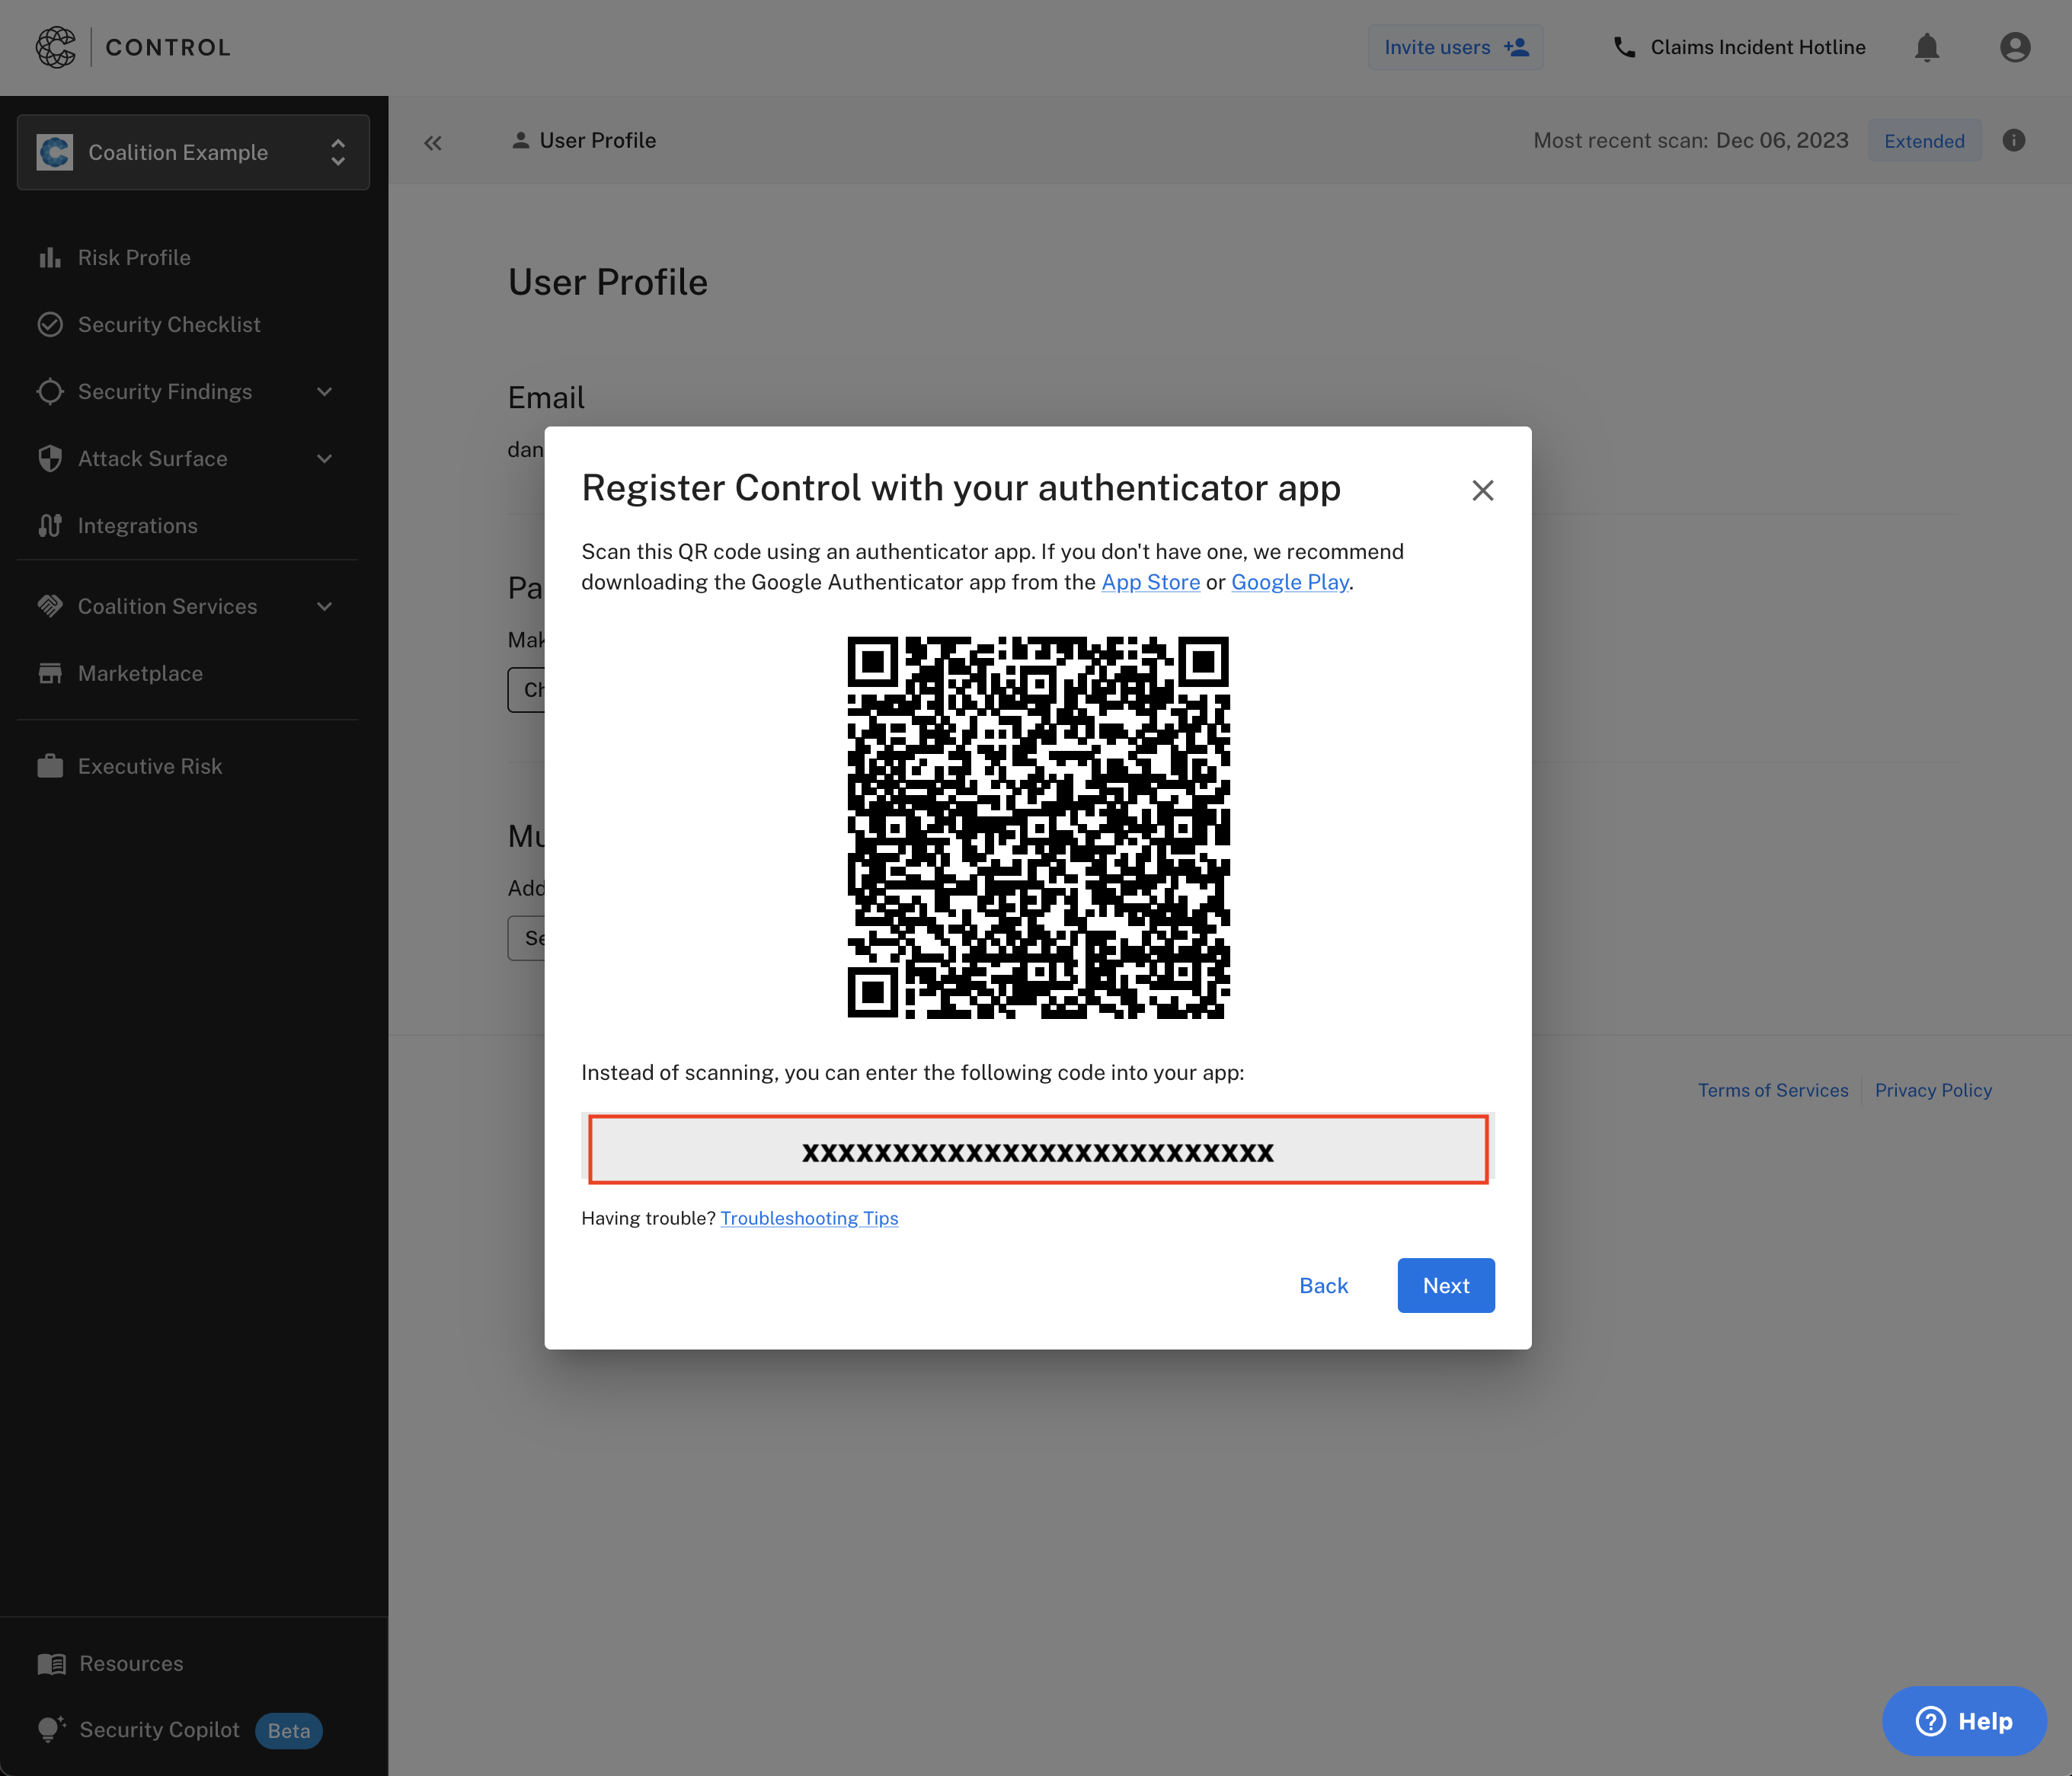The image size is (2072, 1776).
Task: Open Resources in the sidebar
Action: 131,1663
